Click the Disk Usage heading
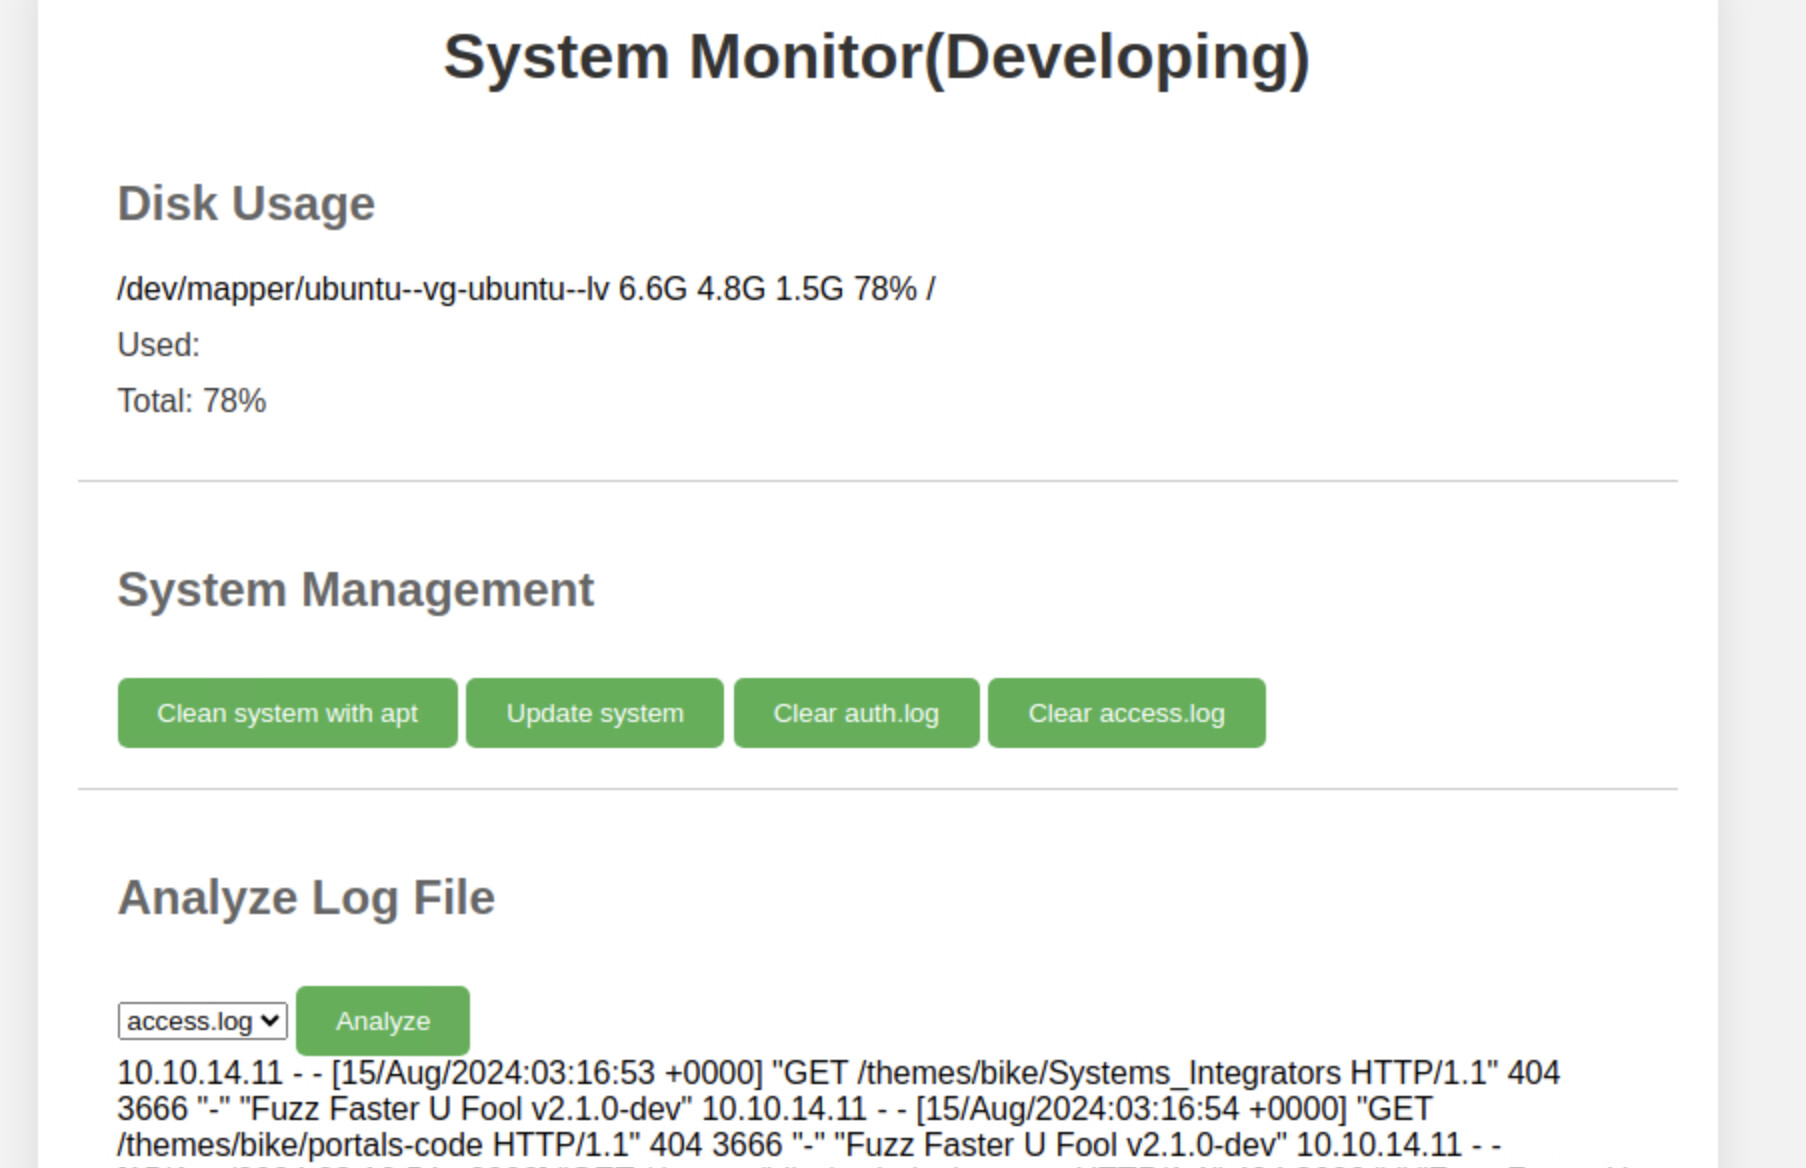The height and width of the screenshot is (1168, 1806). 246,204
